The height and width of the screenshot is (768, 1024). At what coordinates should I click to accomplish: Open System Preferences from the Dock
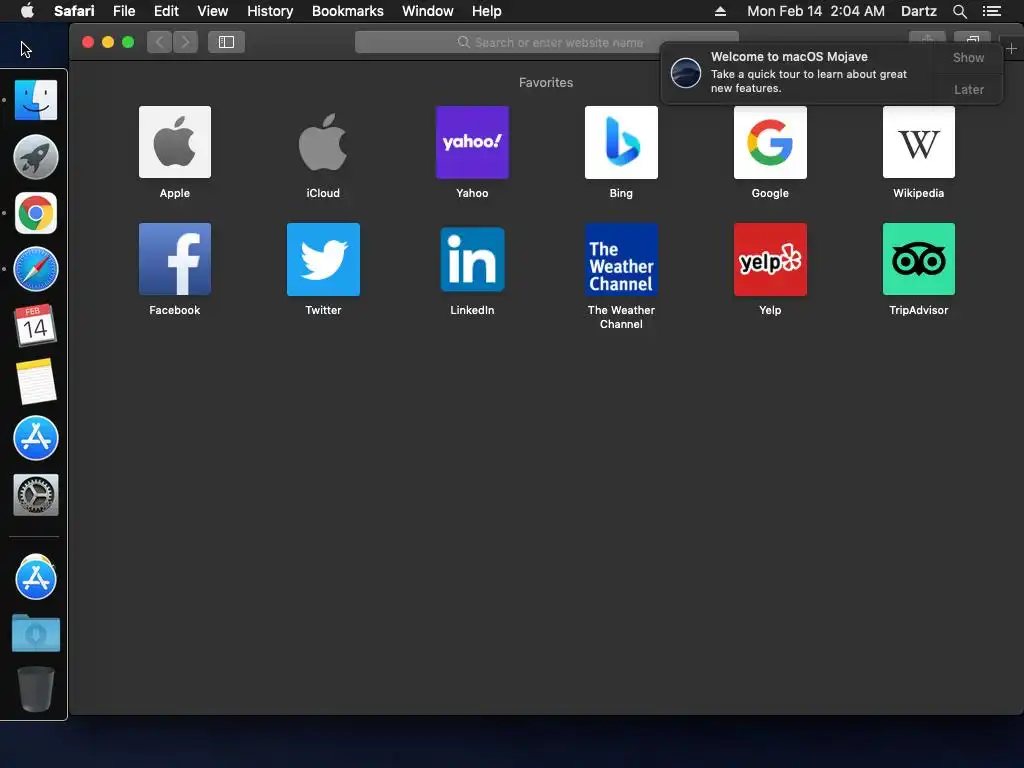[36, 495]
